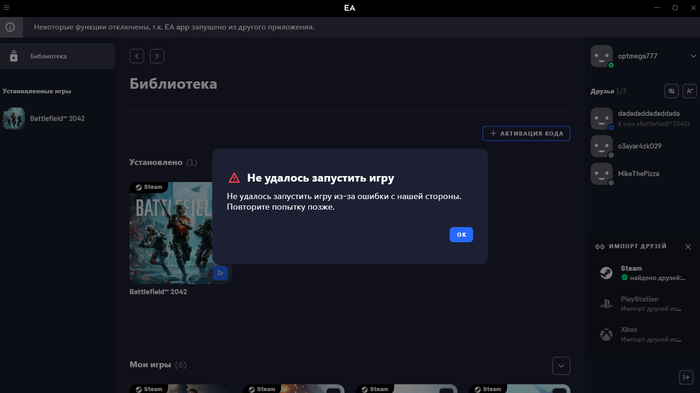This screenshot has height=393, width=700.
Task: Launch Battlefield 2042 with the blue play icon
Action: [x=220, y=273]
